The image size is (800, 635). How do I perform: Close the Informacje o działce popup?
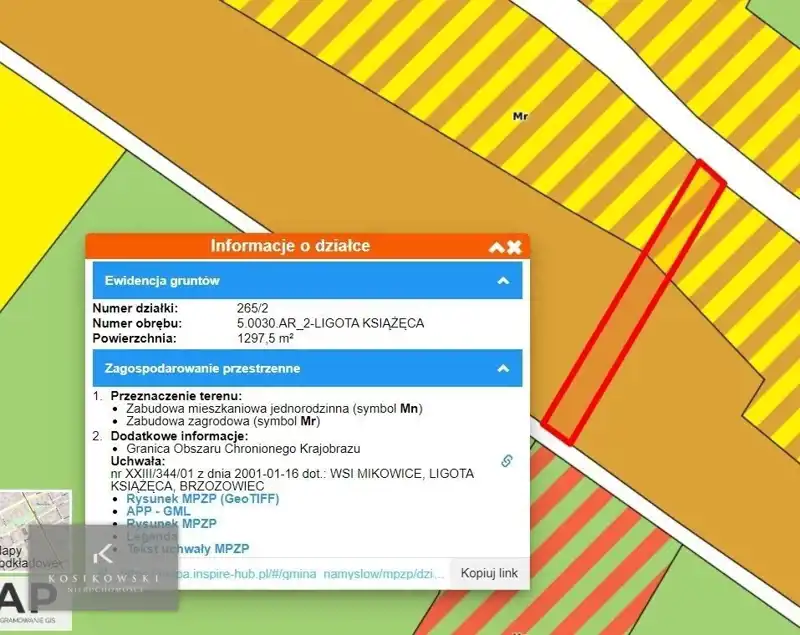(x=514, y=247)
